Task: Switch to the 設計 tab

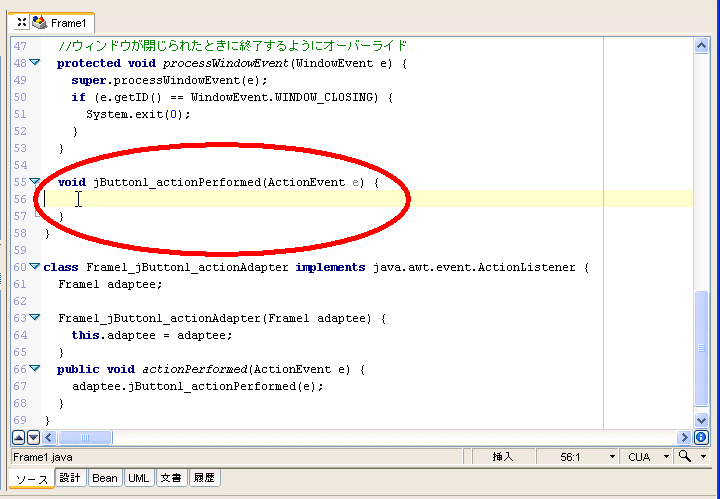Action: 70,478
